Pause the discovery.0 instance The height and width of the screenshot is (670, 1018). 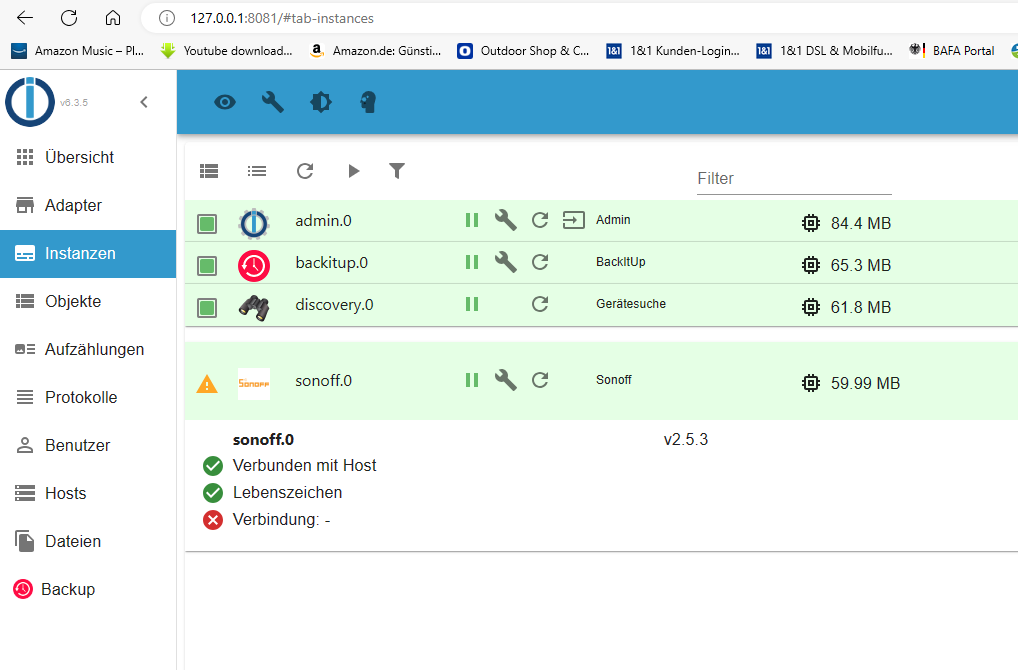[472, 304]
